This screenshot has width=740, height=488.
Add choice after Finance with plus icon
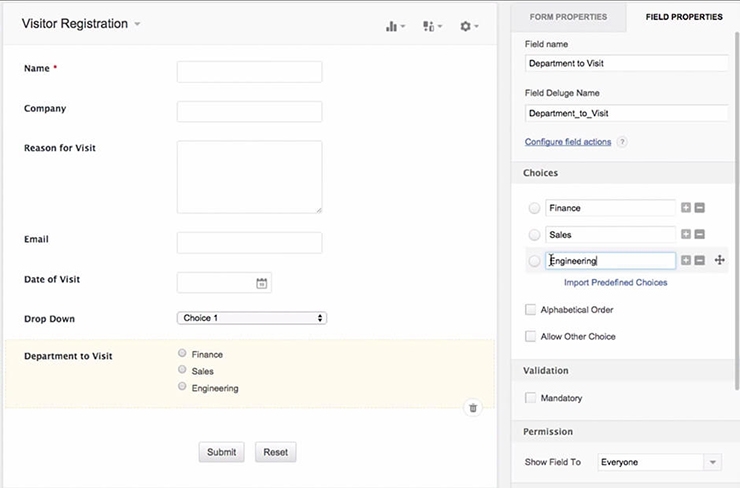(x=686, y=208)
